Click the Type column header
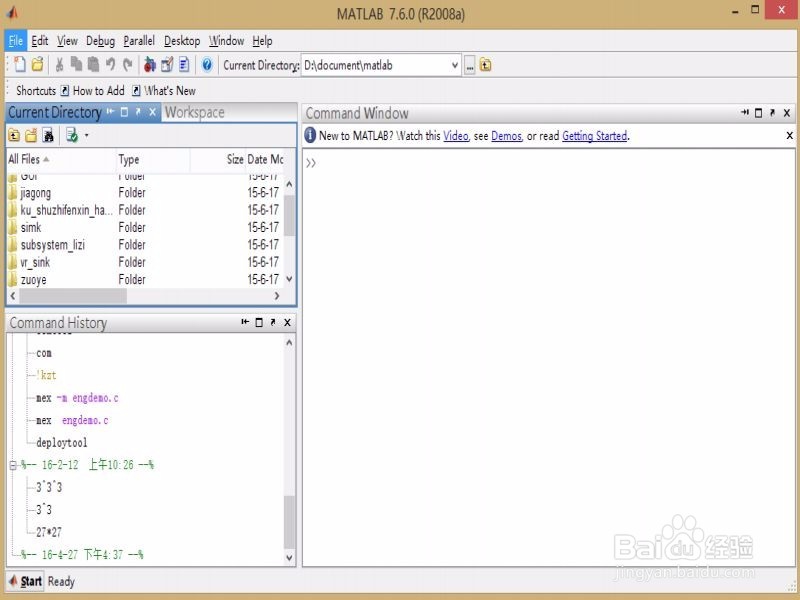 click(153, 160)
